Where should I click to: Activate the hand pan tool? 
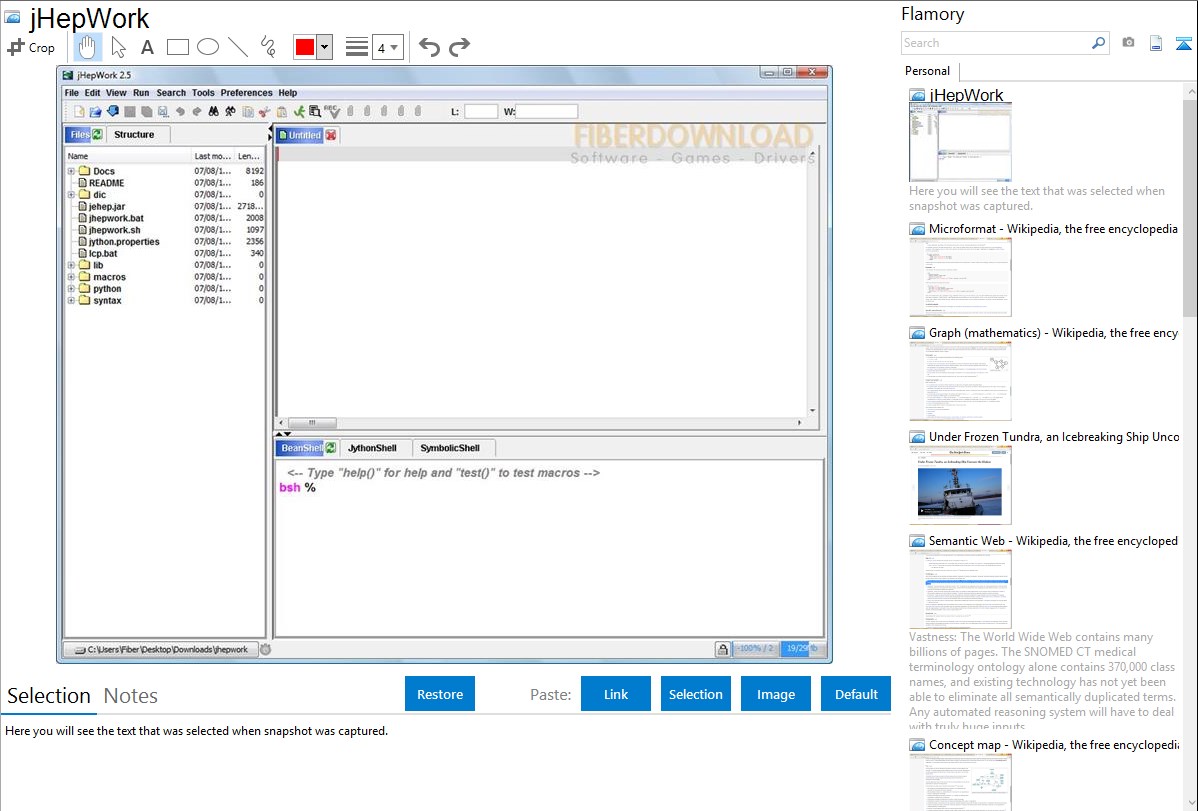87,47
